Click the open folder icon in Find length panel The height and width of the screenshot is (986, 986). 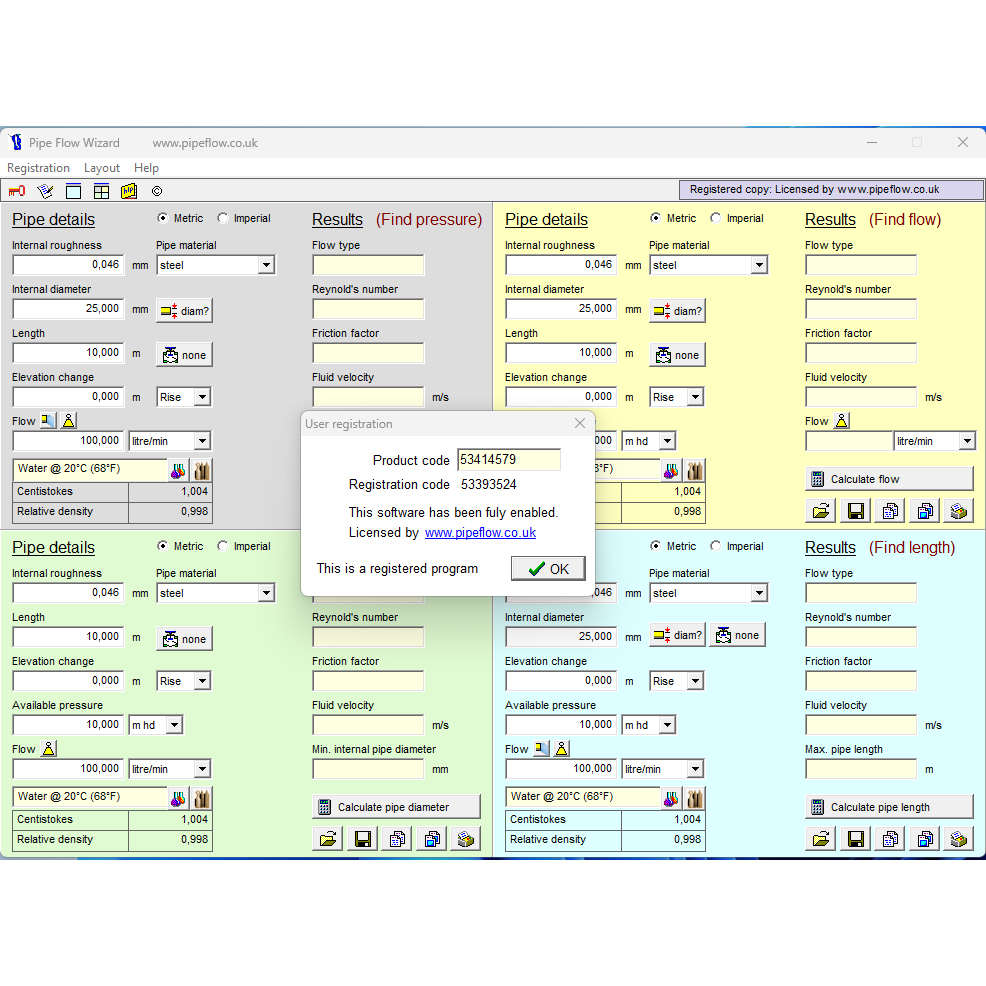click(821, 839)
